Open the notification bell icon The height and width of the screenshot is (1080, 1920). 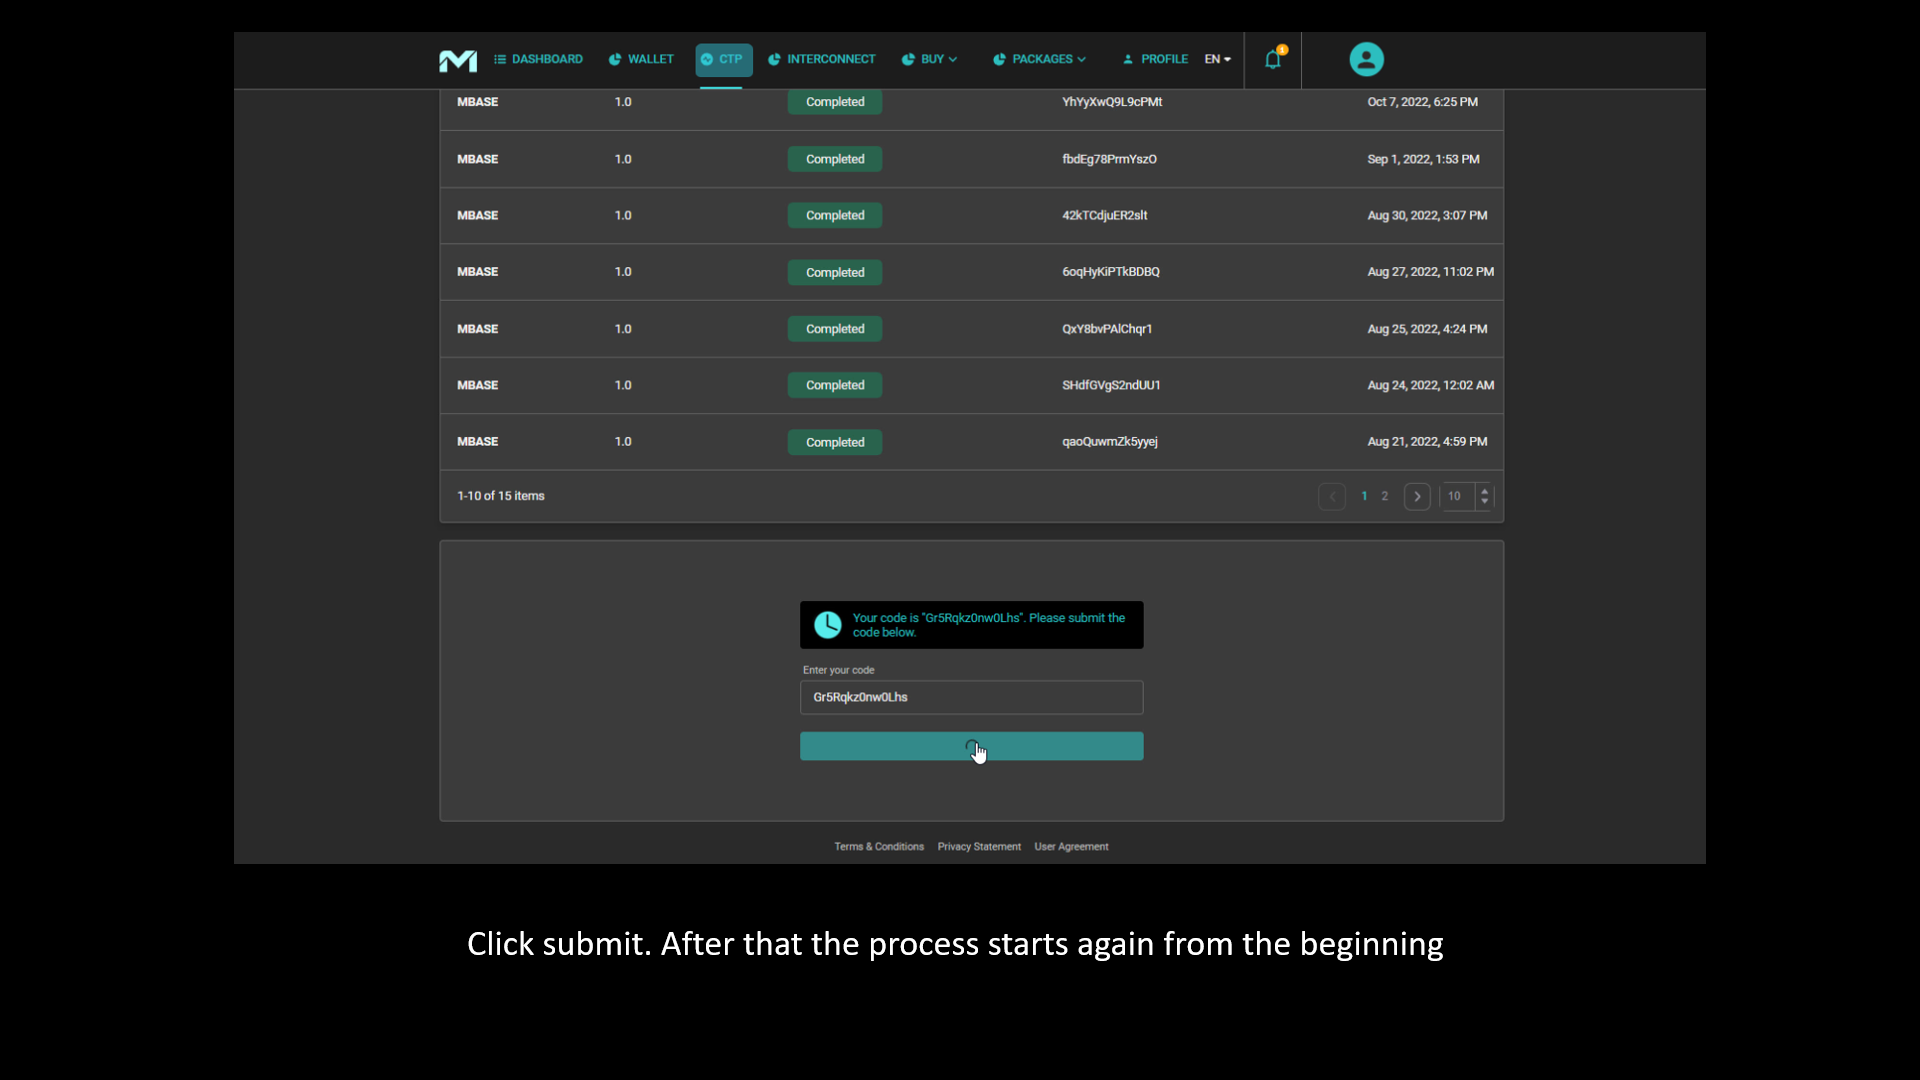1272,59
